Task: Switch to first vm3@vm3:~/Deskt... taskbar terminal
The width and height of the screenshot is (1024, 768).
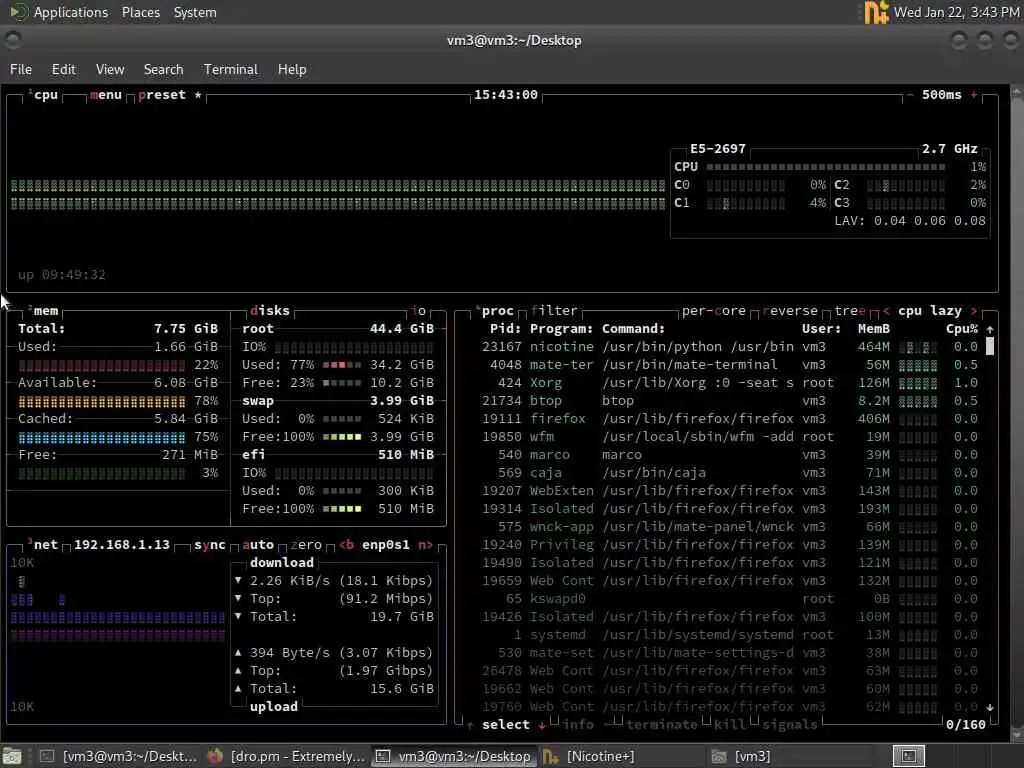Action: (118, 756)
